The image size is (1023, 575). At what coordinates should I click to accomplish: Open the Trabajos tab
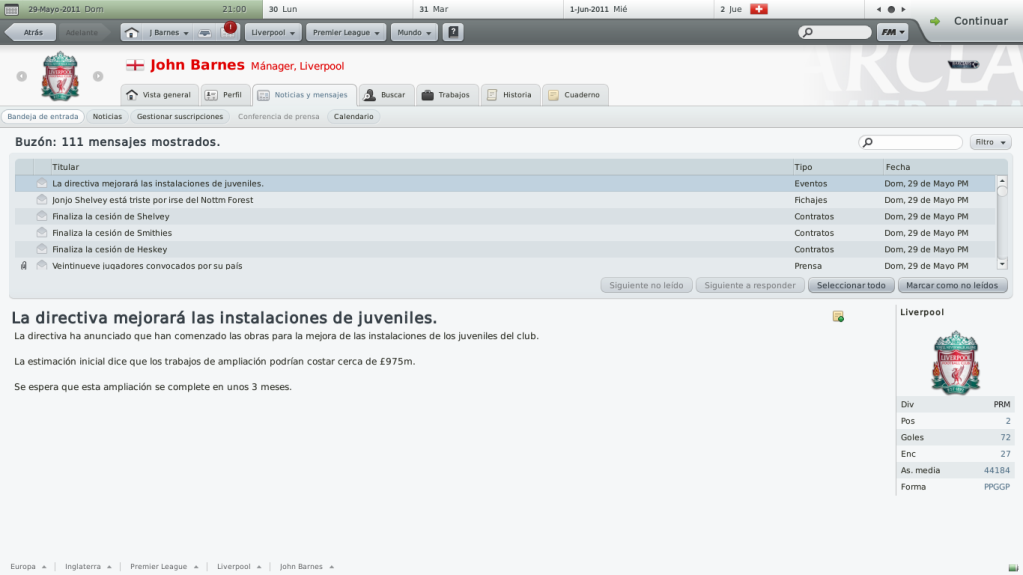446,95
